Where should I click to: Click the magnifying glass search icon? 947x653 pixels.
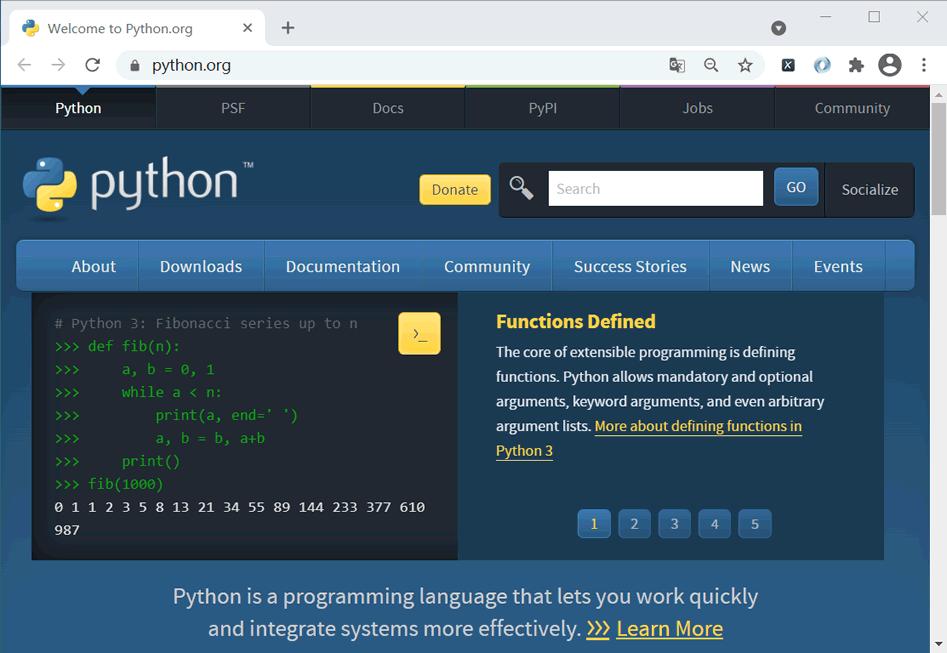tap(521, 188)
